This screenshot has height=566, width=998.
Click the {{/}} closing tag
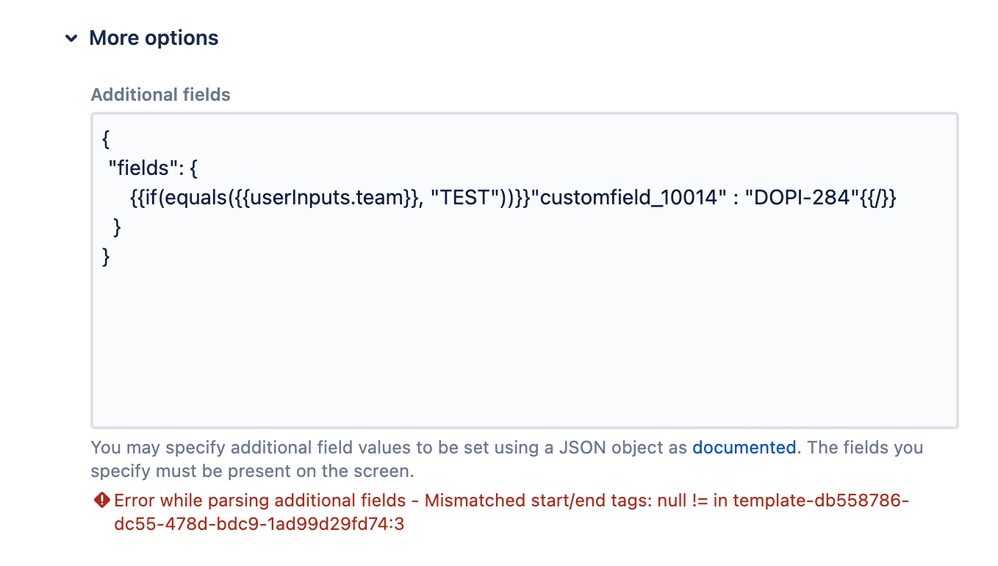878,198
